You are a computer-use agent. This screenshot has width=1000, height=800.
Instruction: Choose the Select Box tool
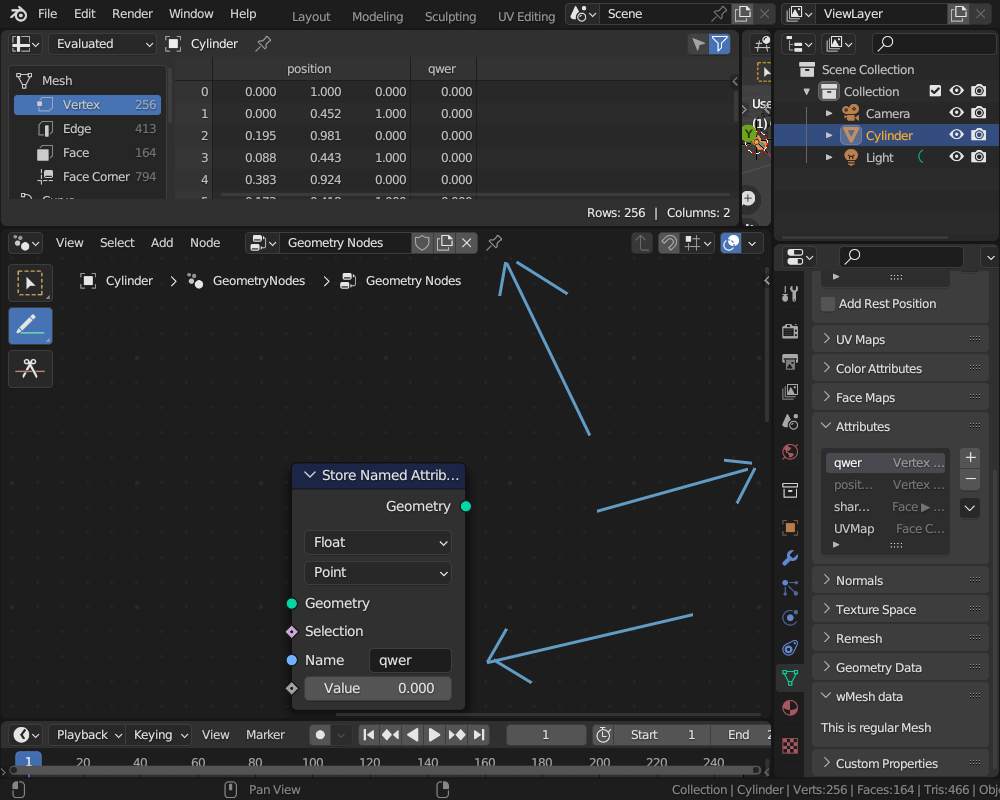point(30,283)
